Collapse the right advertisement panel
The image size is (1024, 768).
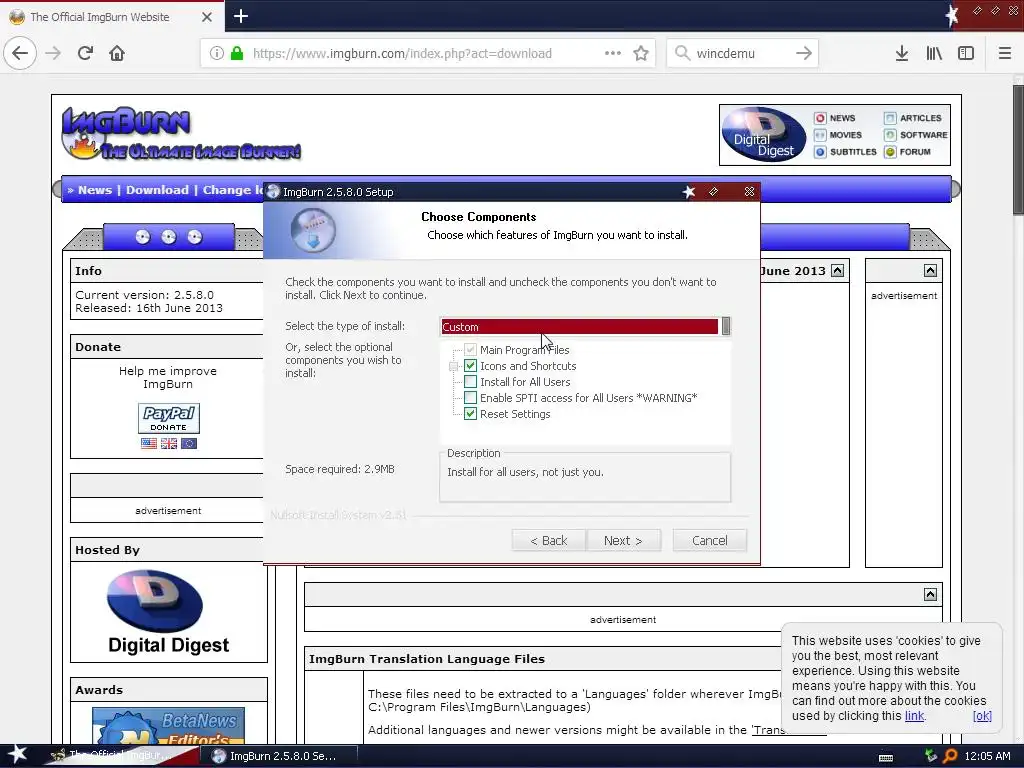click(x=930, y=270)
